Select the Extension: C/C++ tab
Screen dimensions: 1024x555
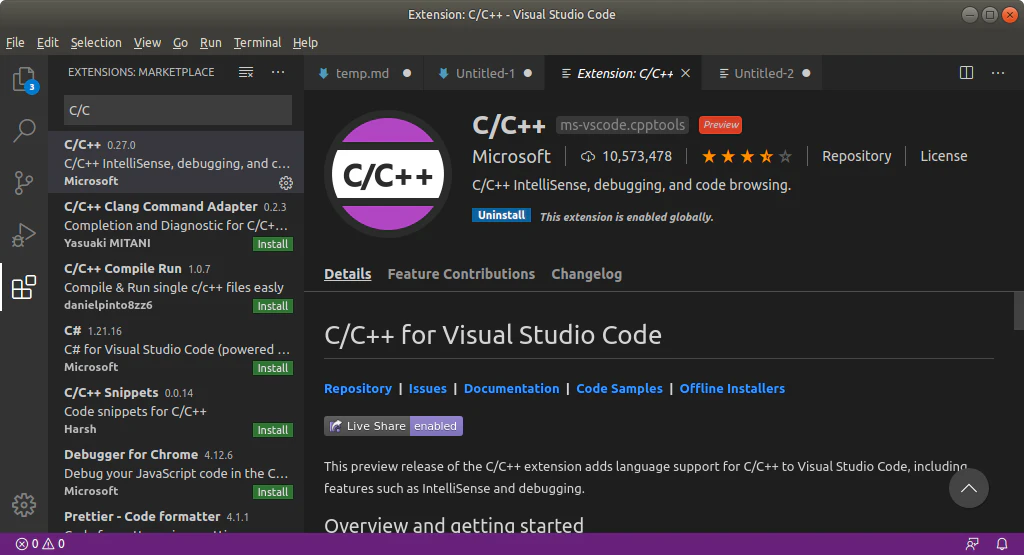coord(623,73)
